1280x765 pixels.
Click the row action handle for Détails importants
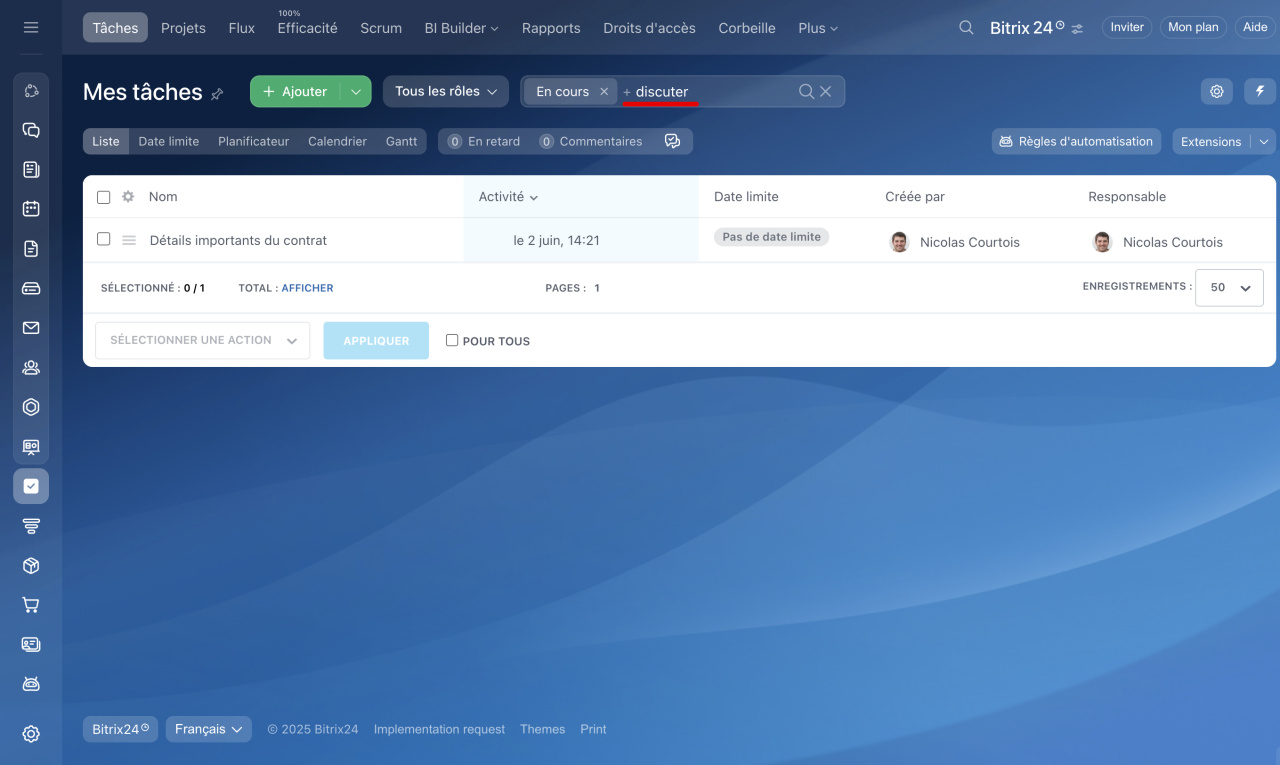(x=129, y=240)
